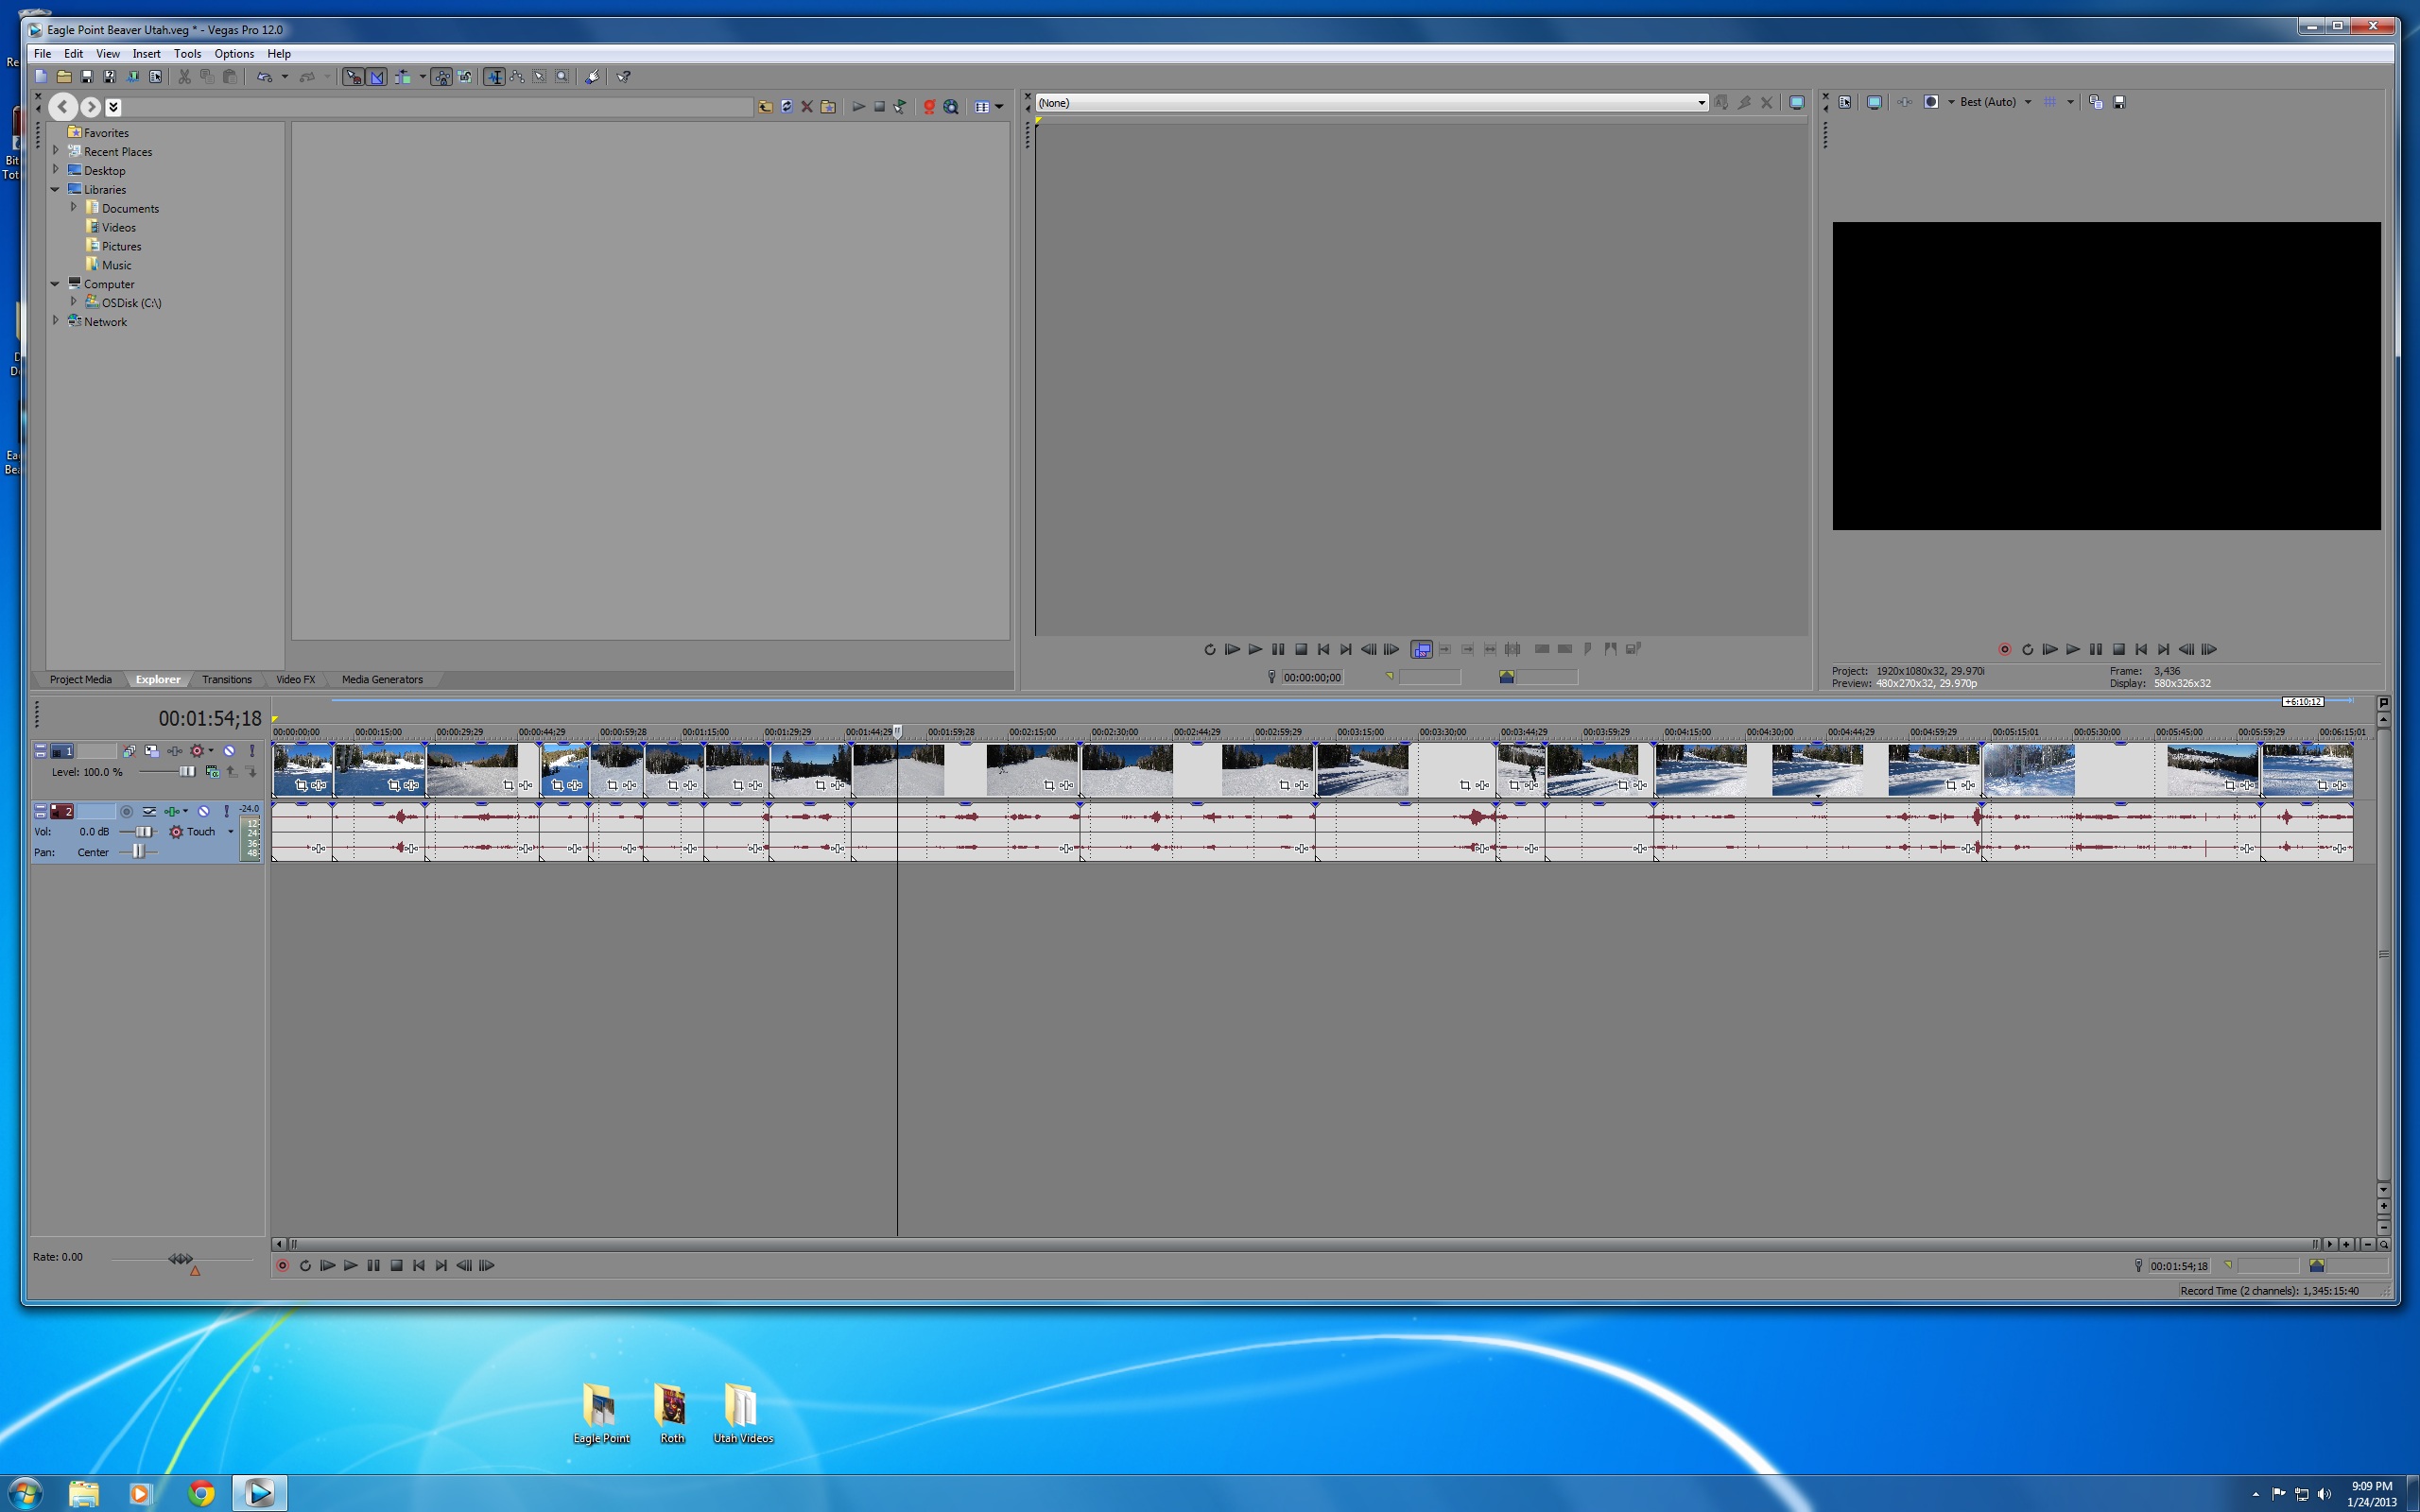This screenshot has height=1512, width=2420.
Task: Click the Explorer Refresh icon
Action: 787,106
